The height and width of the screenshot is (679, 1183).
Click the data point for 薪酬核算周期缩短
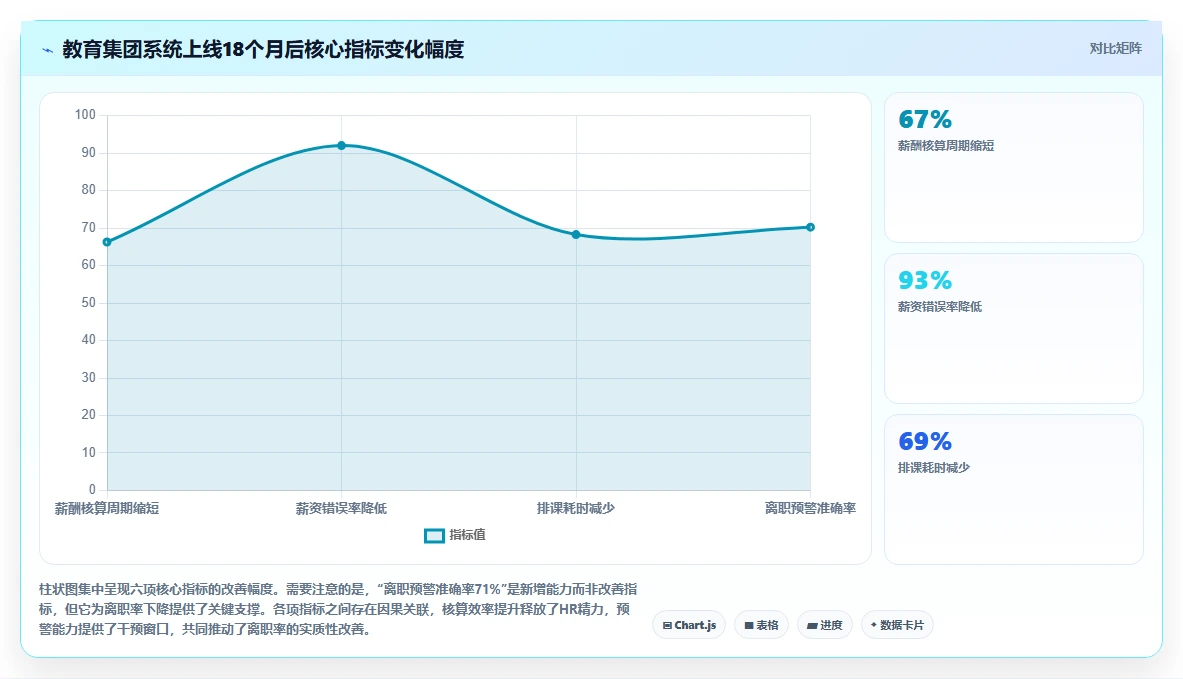coord(107,242)
